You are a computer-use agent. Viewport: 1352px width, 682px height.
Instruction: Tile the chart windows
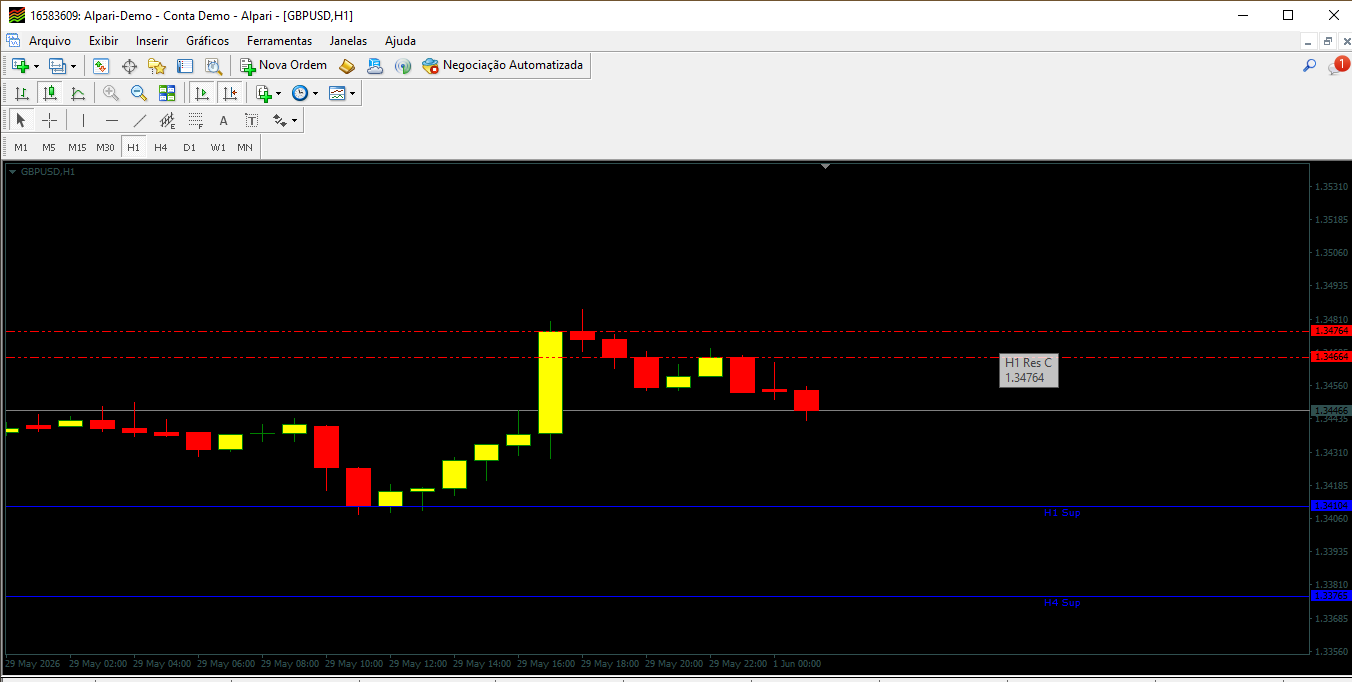[167, 93]
